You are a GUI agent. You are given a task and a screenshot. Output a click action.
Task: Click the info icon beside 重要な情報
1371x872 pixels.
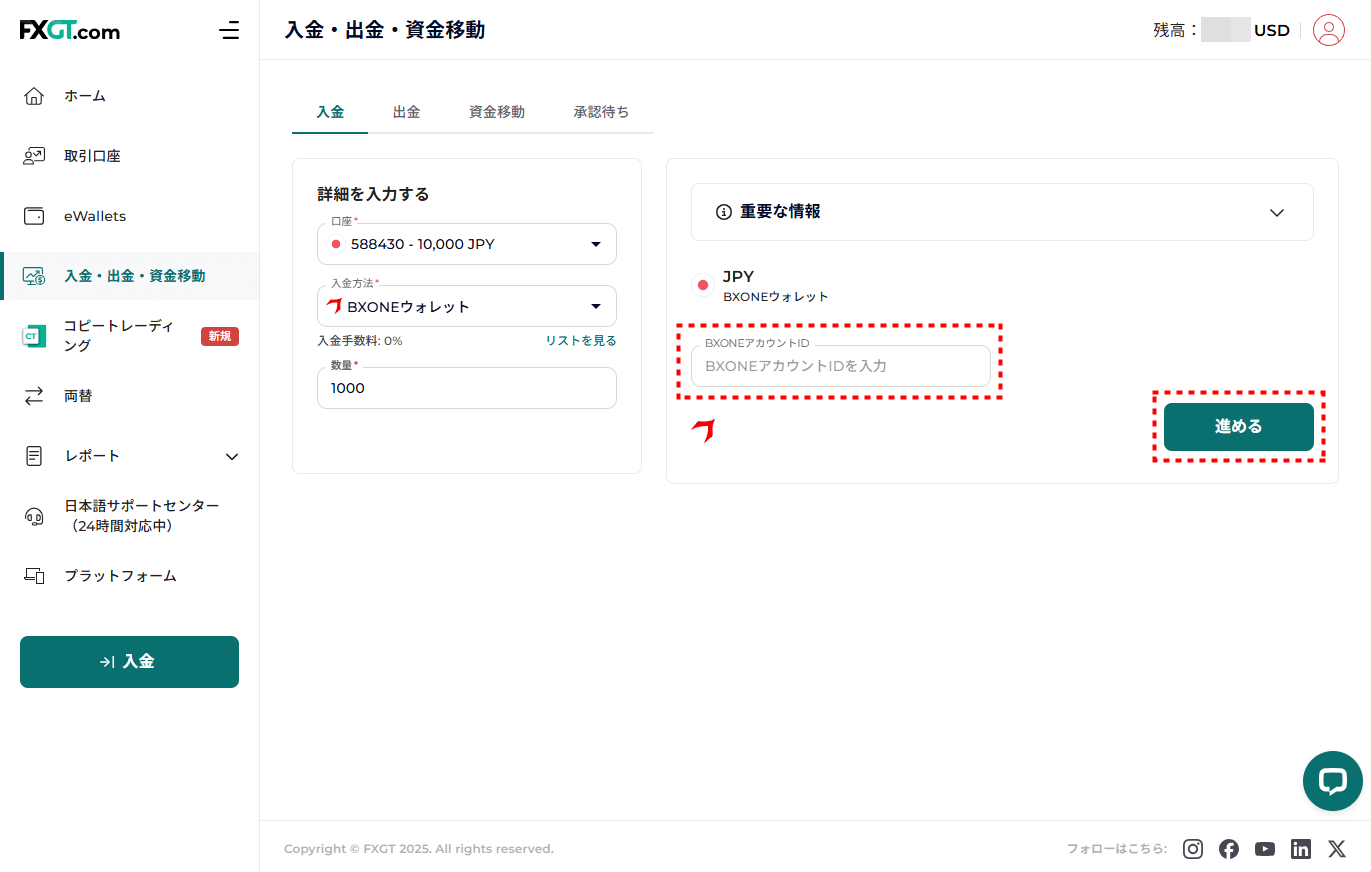click(x=724, y=212)
